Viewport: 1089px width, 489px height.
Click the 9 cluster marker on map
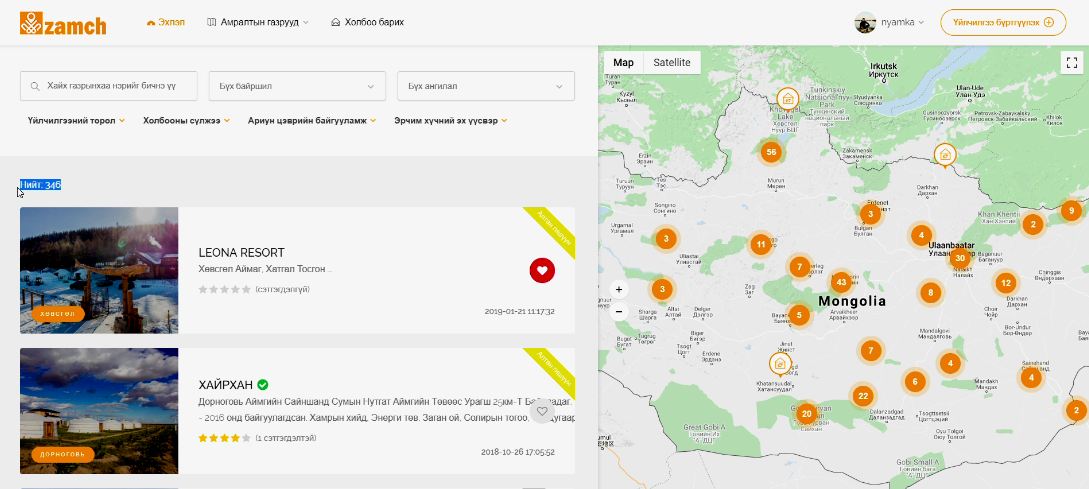pyautogui.click(x=1072, y=210)
